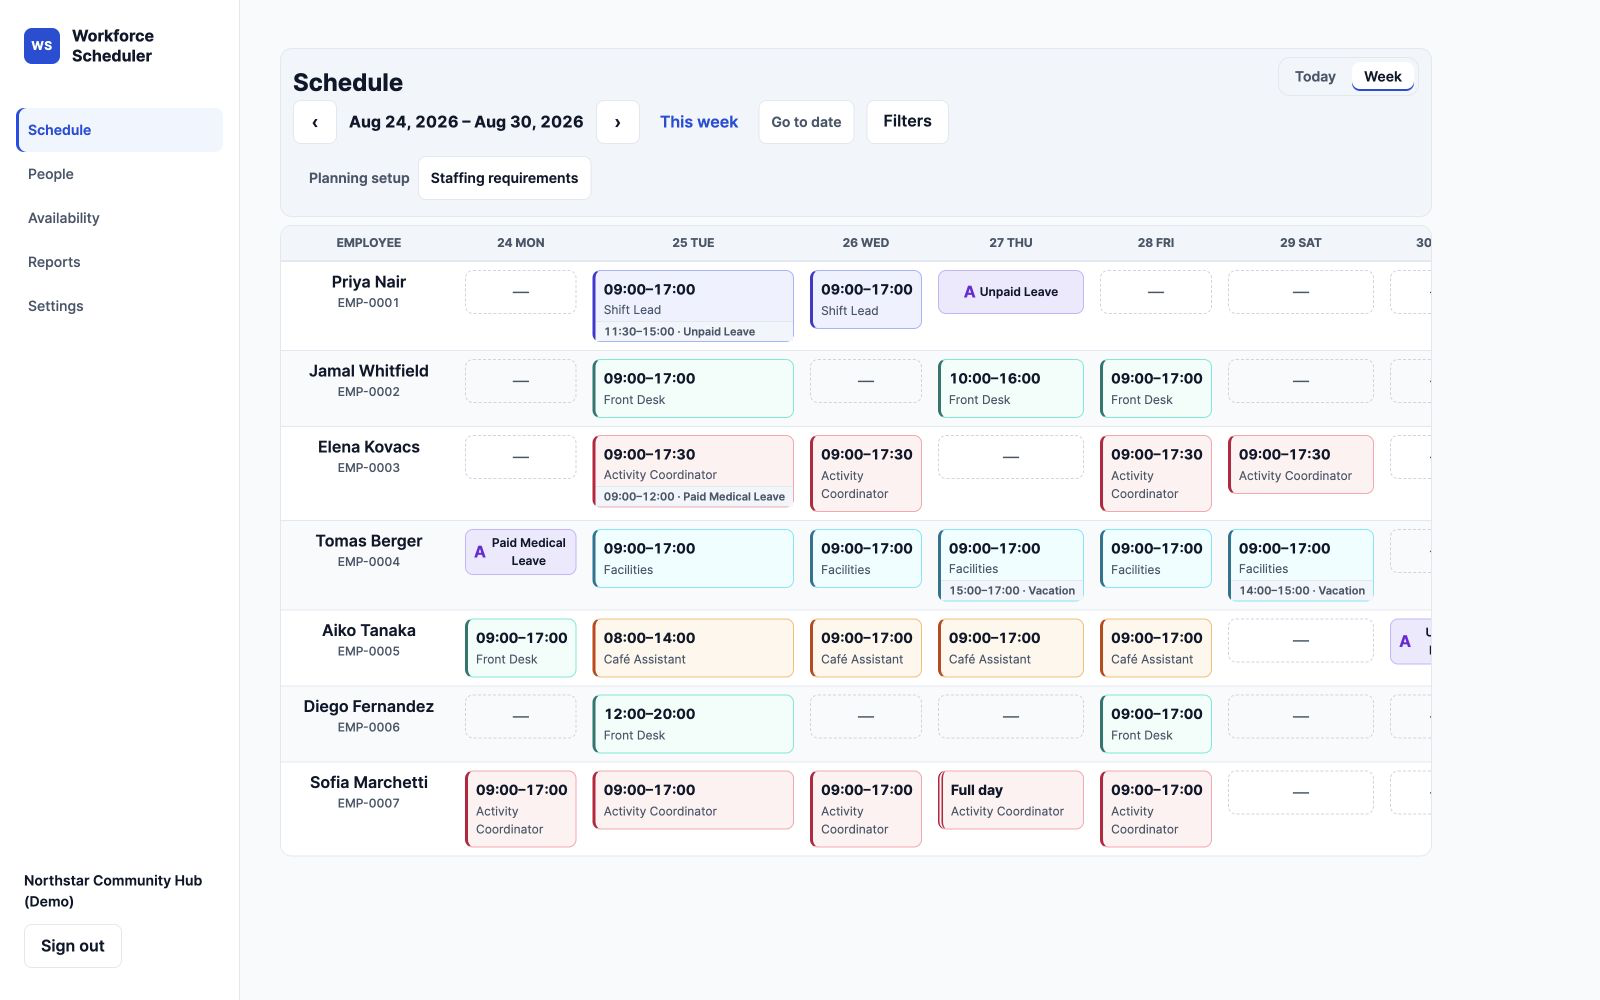
Task: Click absence icon on Tomas's Paid Medical Leave
Action: tap(480, 552)
